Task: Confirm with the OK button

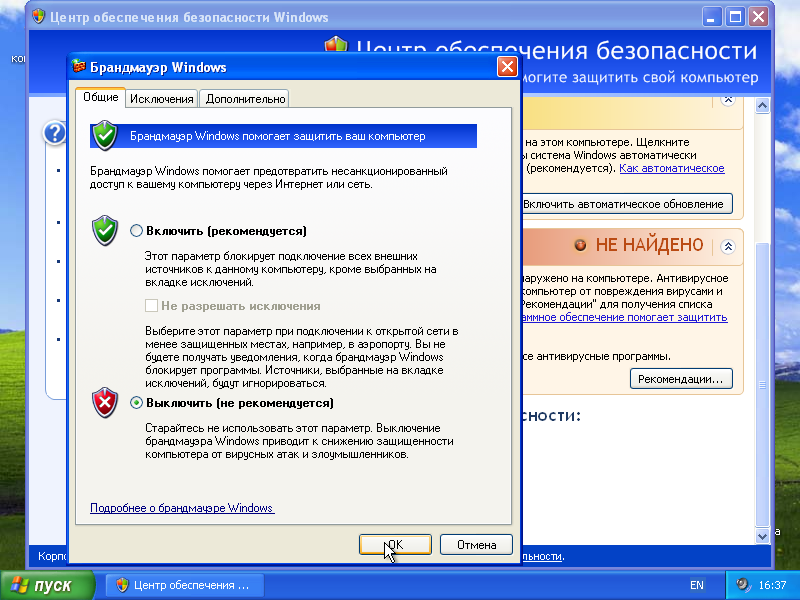Action: [395, 544]
